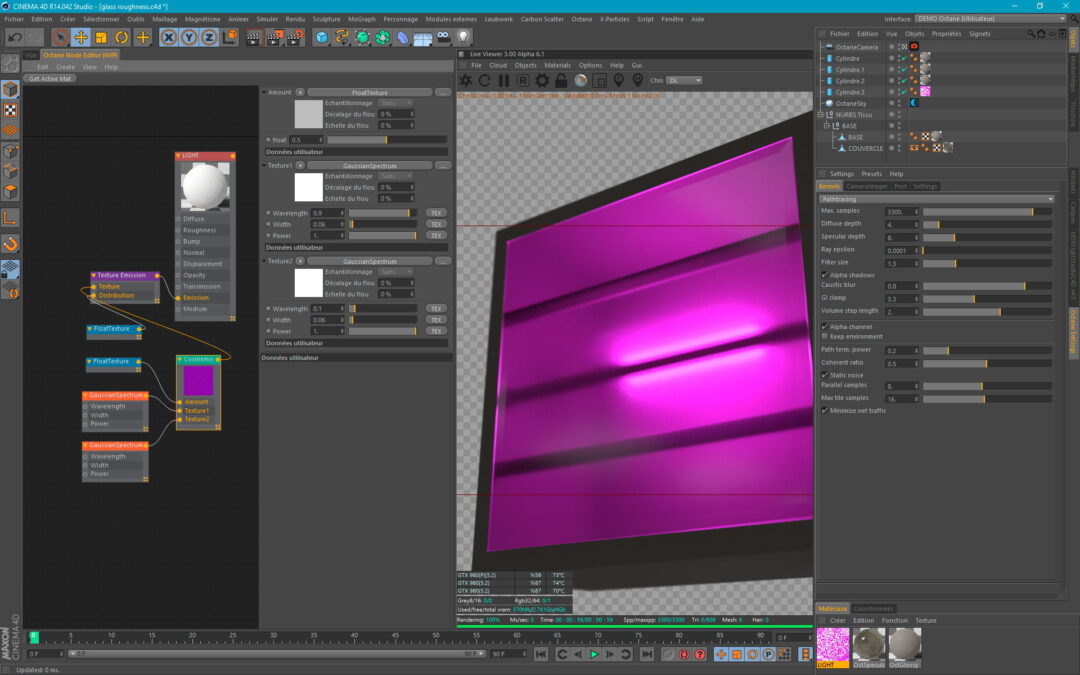1080x675 pixels.
Task: Open the MoGraph menu
Action: (361, 19)
